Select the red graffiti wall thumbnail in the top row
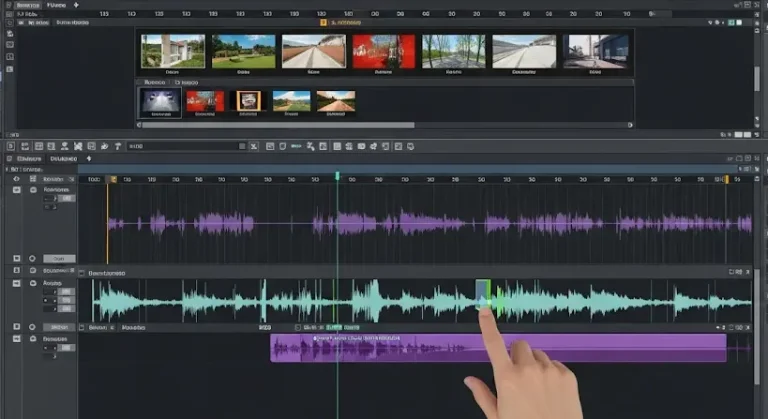Image resolution: width=768 pixels, height=419 pixels. pos(384,51)
